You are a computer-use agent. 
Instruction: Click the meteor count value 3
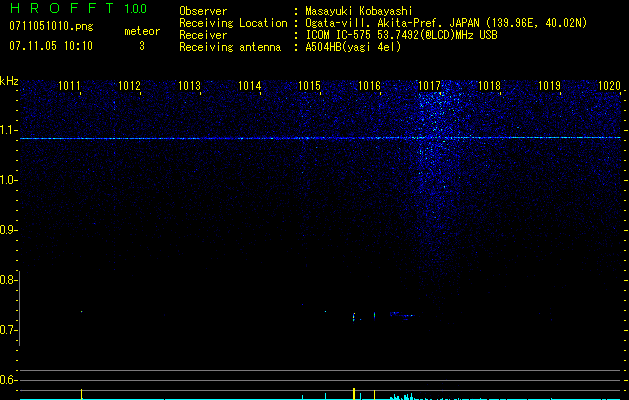(x=142, y=46)
